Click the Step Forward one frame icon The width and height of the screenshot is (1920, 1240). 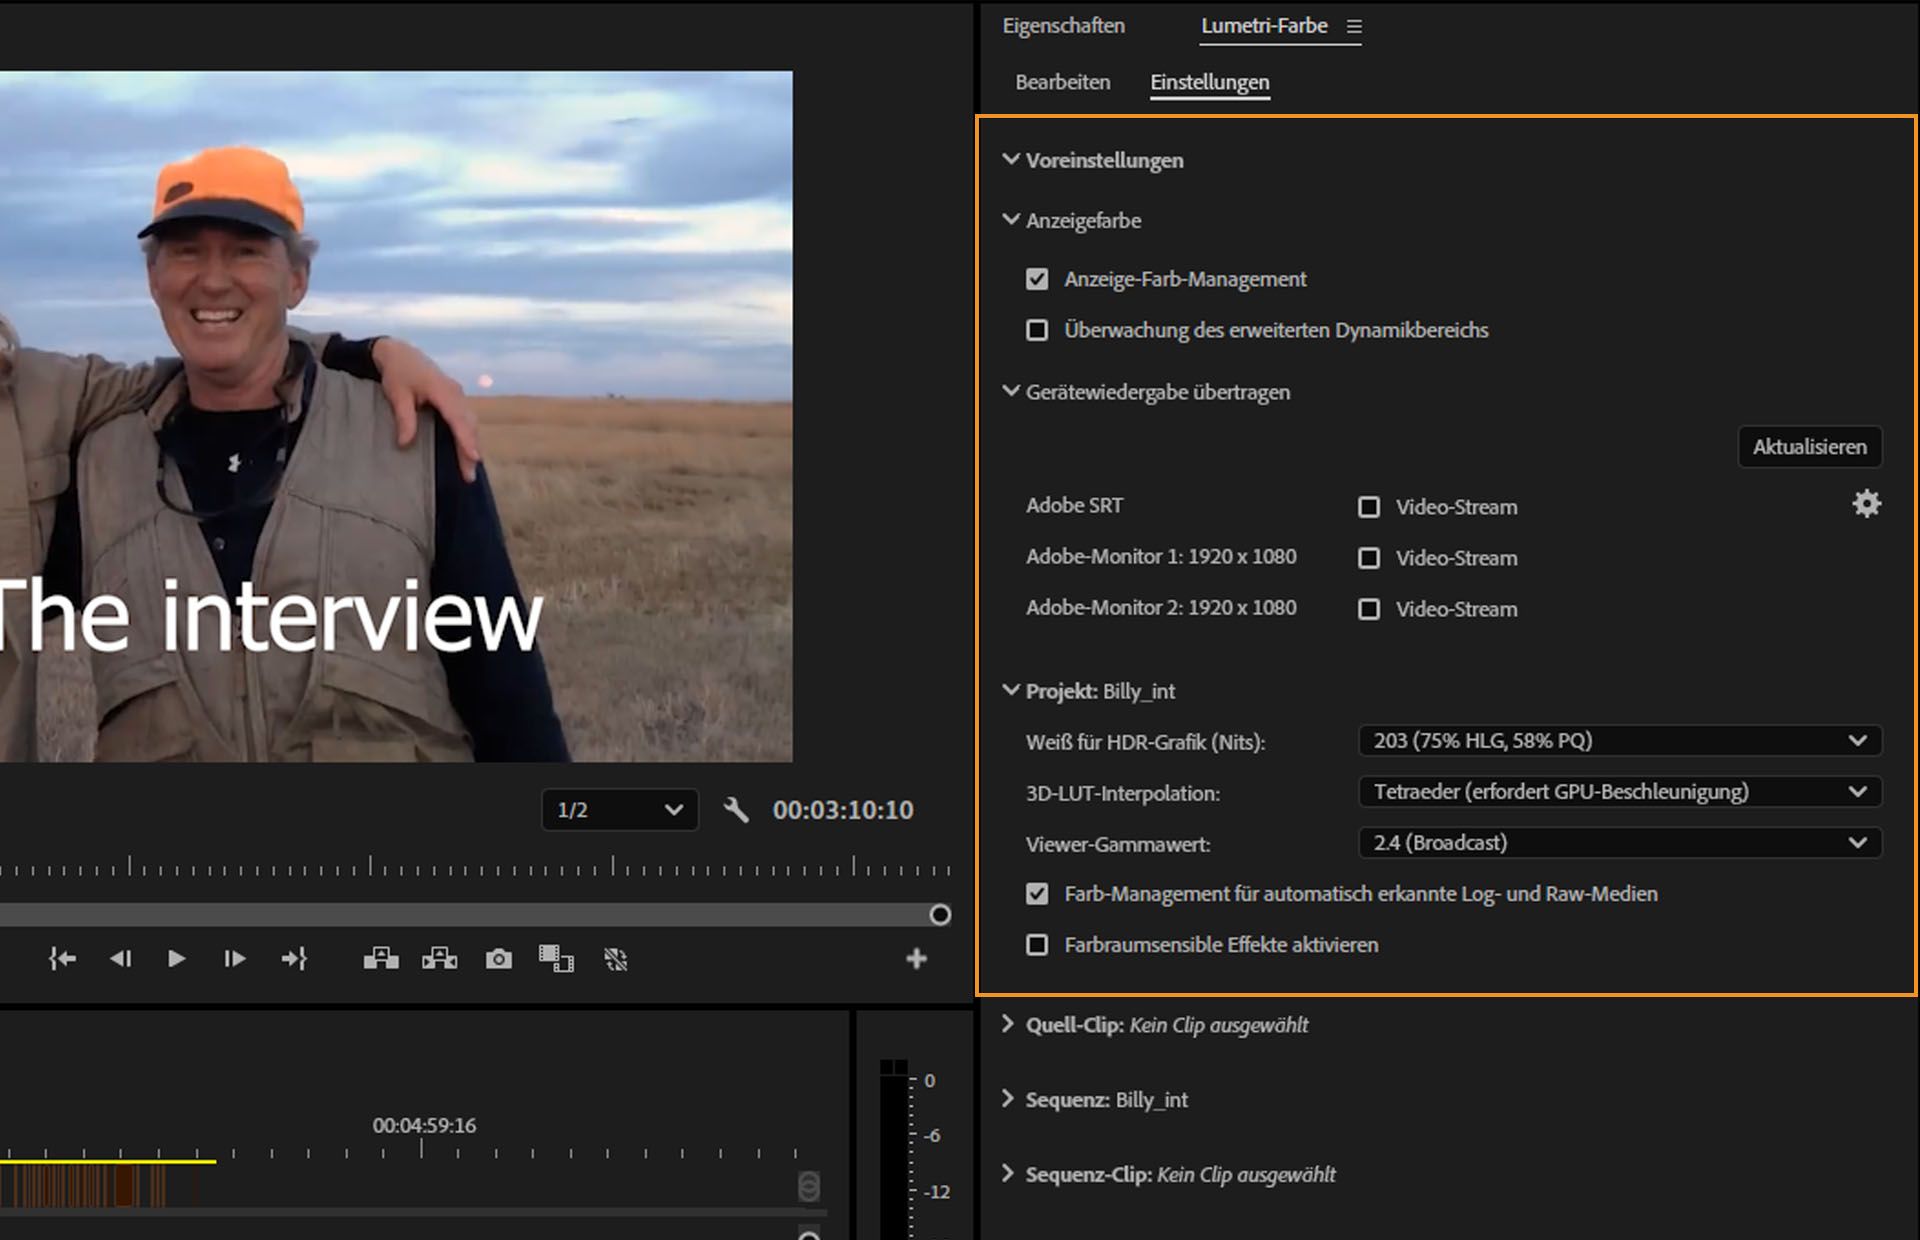tap(234, 958)
